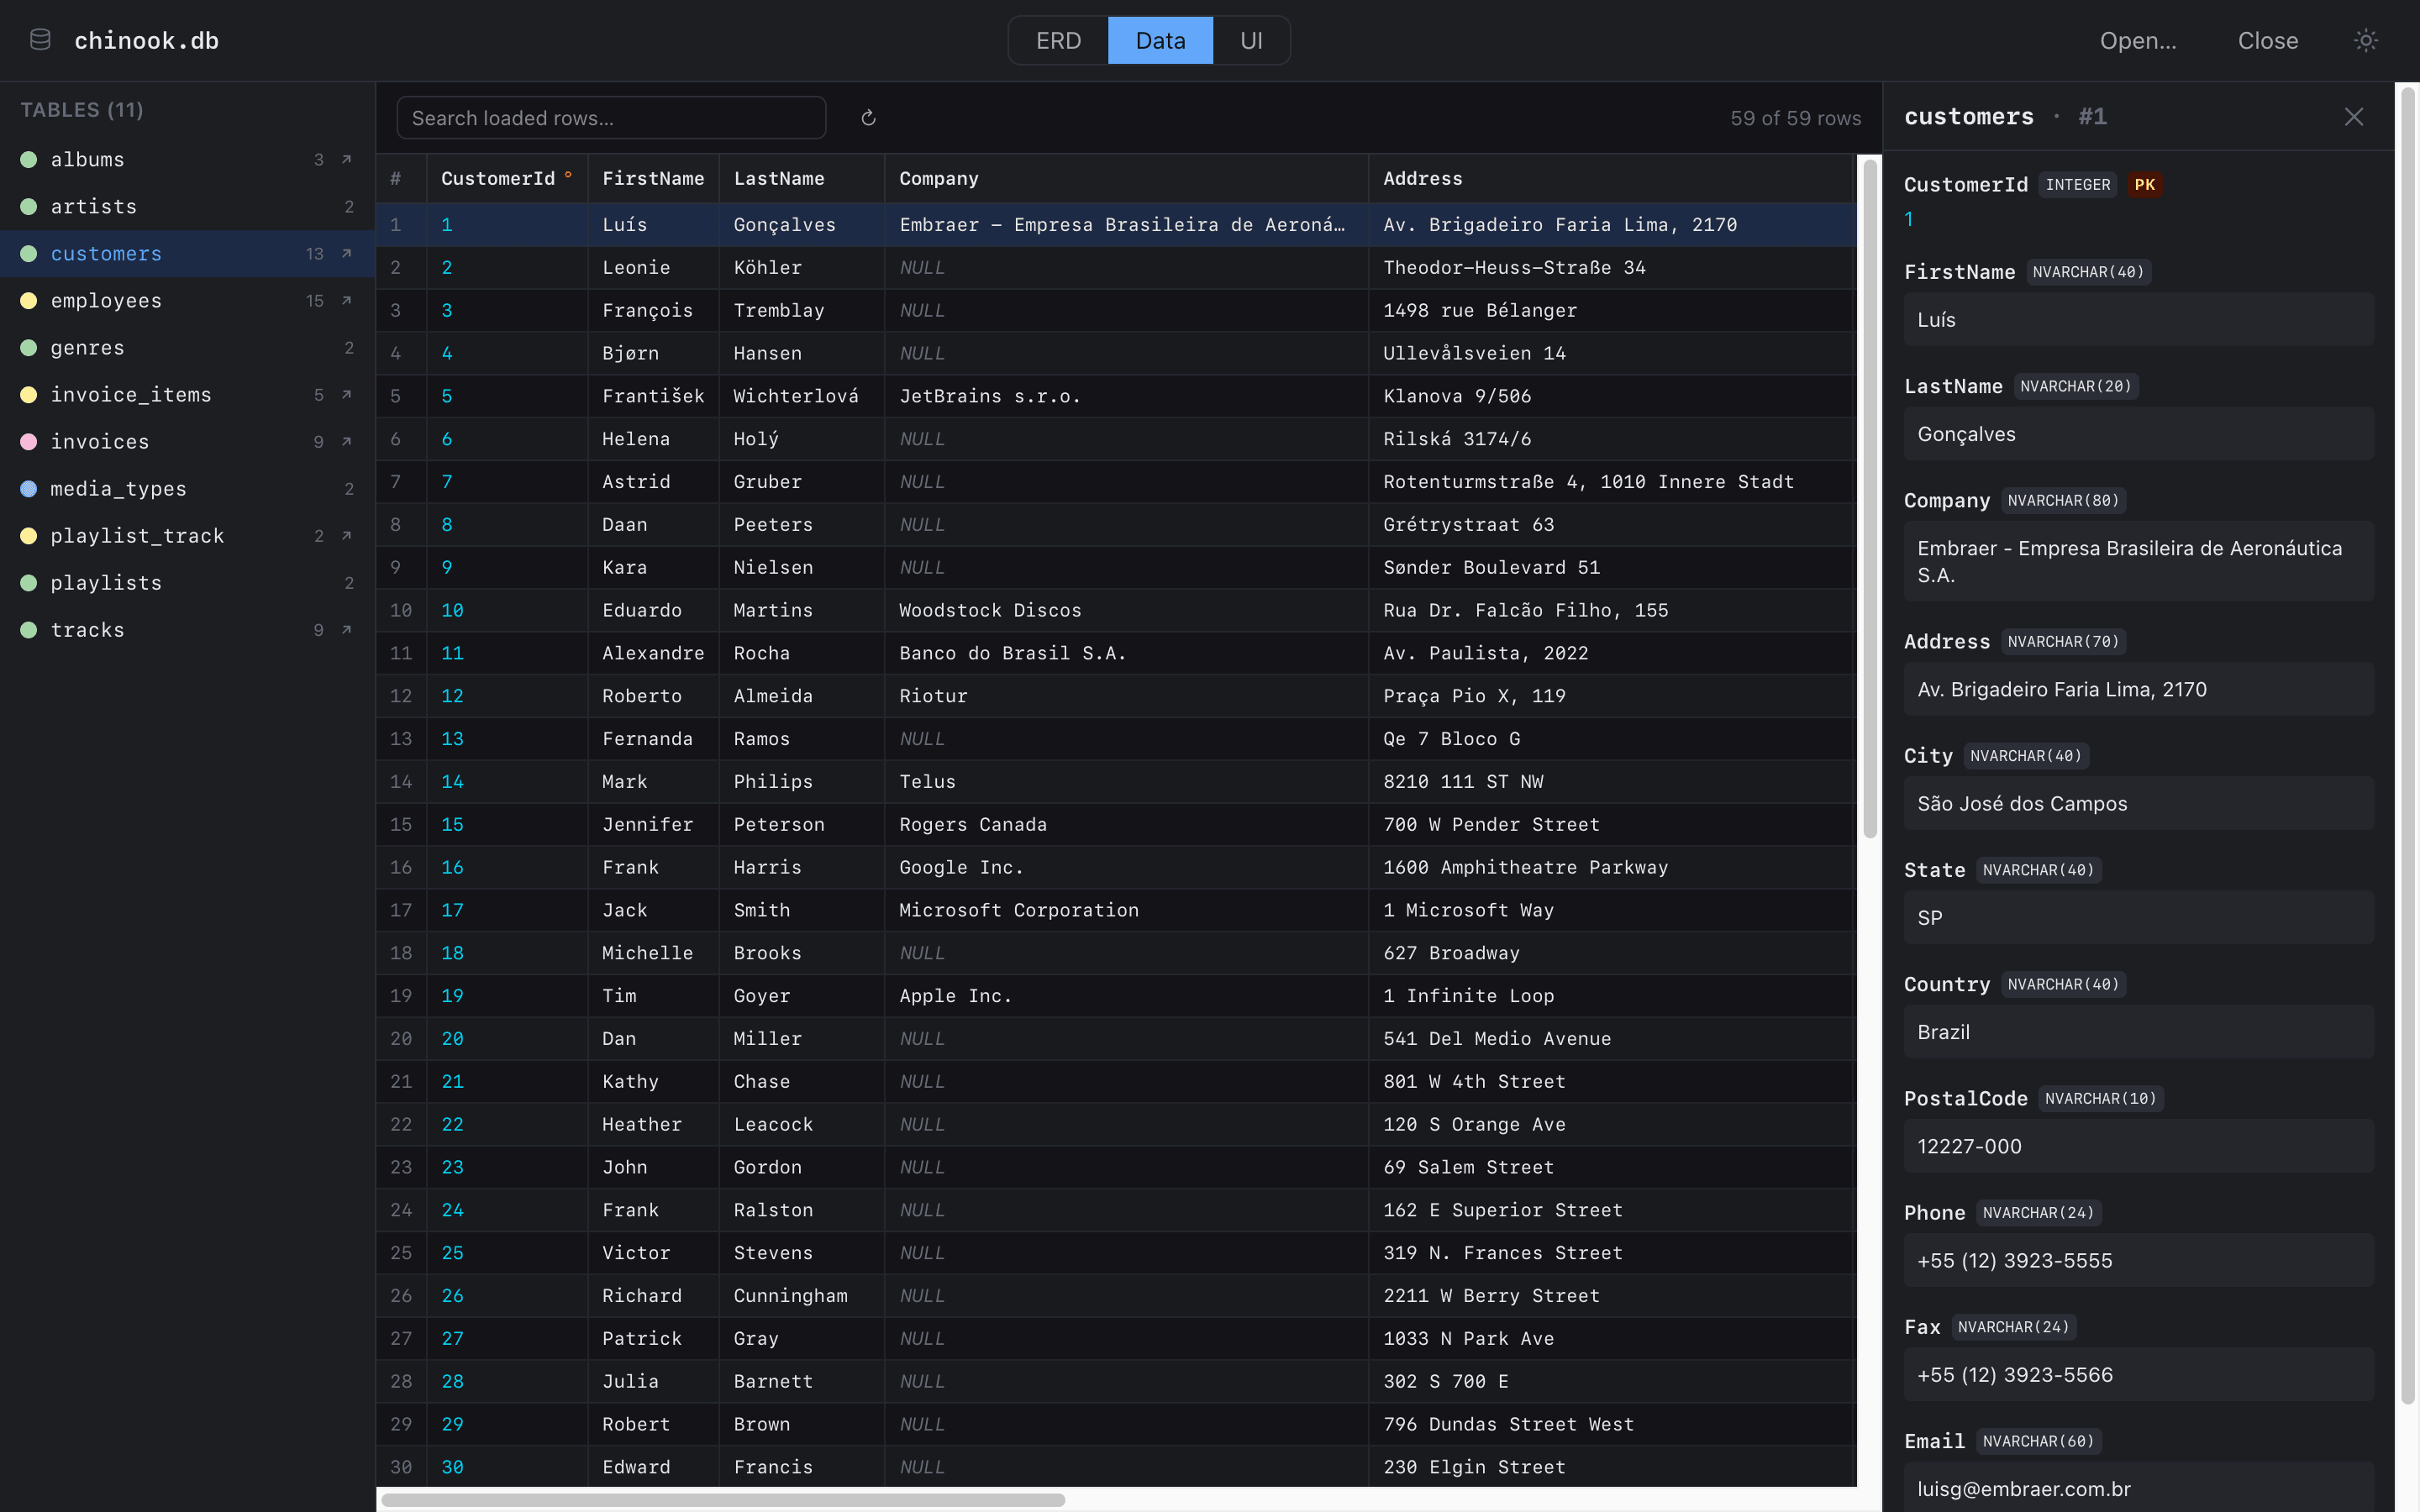Close the customers detail panel
Viewport: 2420px width, 1512px height.
(2353, 117)
